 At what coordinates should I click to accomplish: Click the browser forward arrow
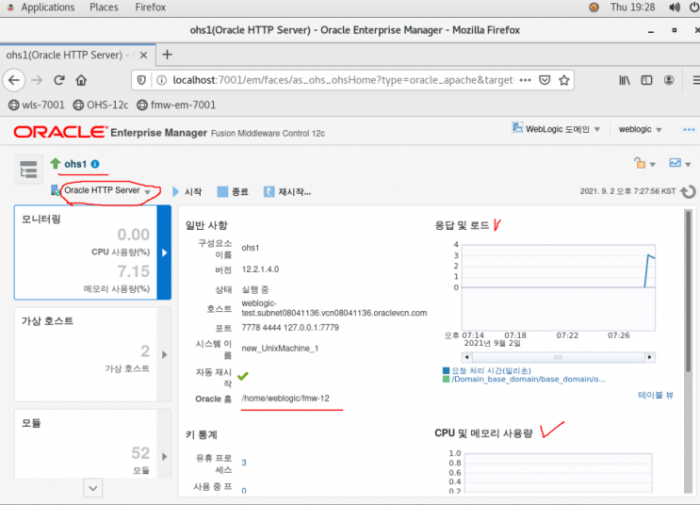[x=37, y=80]
